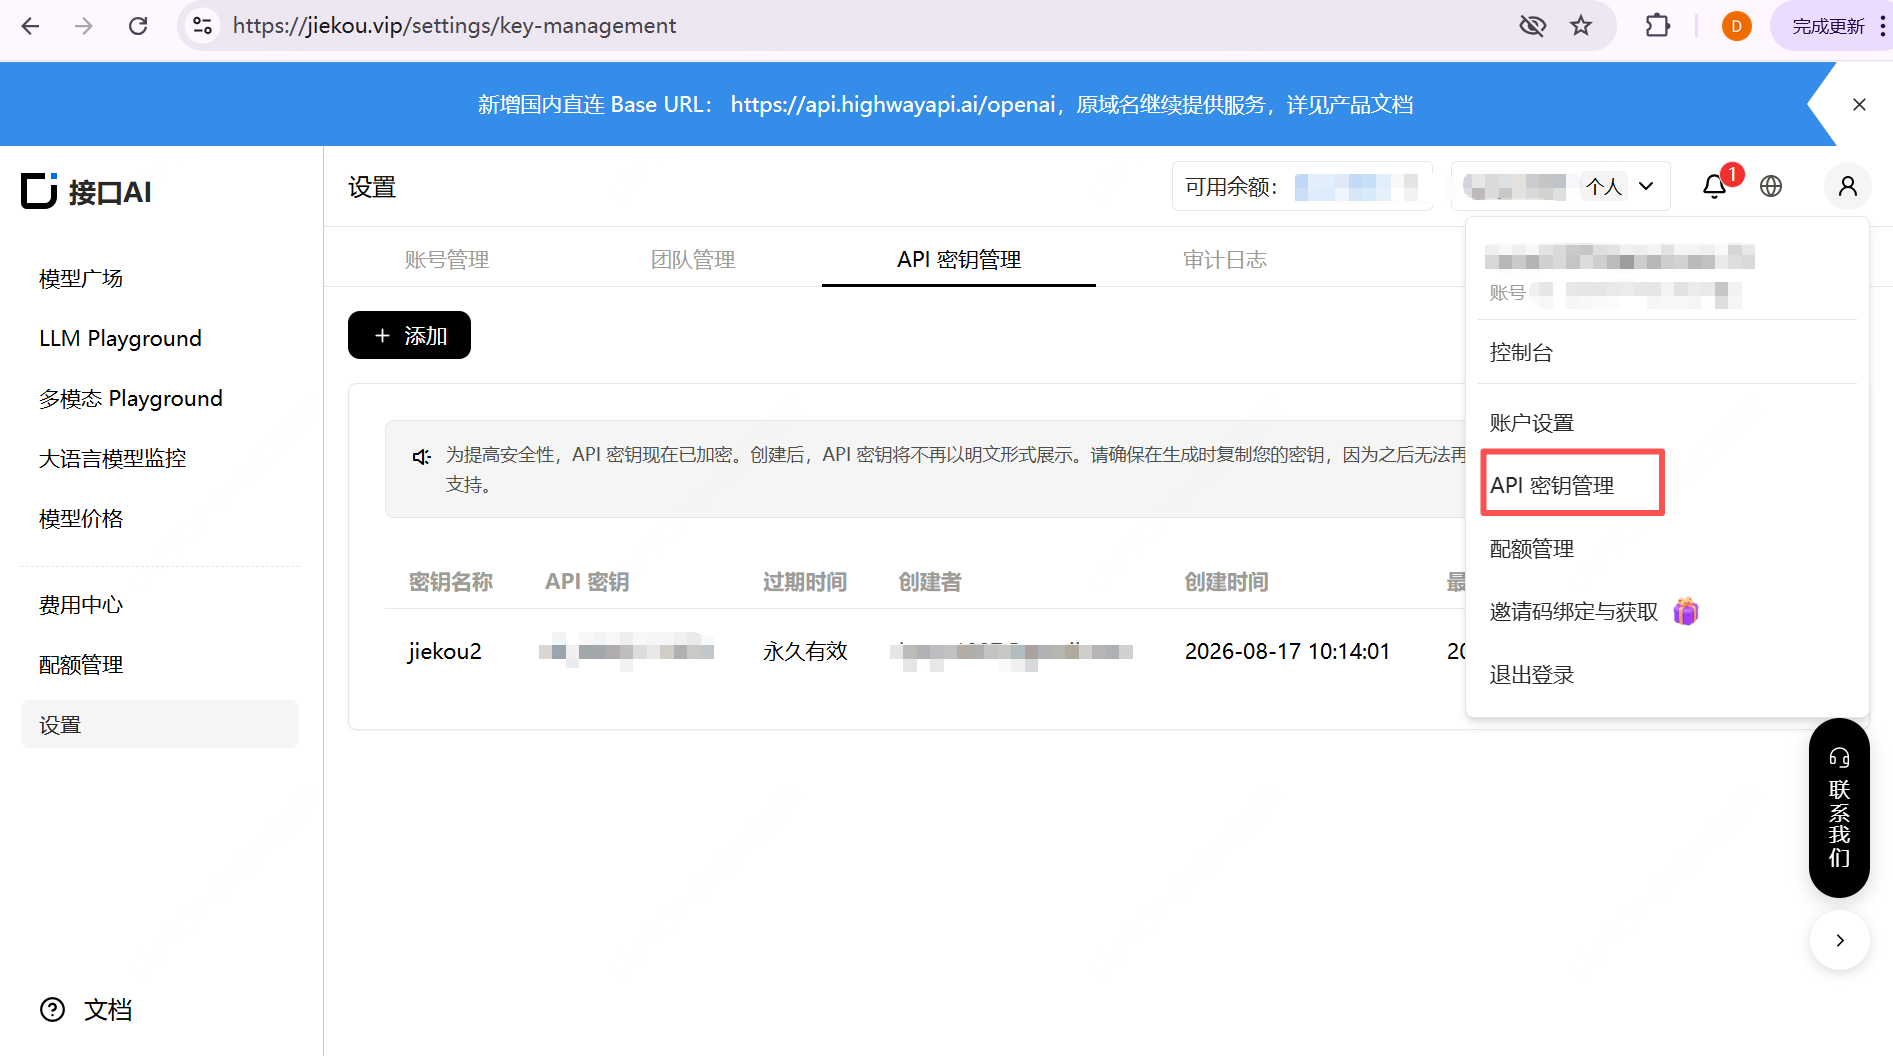The image size is (1893, 1056).
Task: Open the browser profile avatar D
Action: [x=1736, y=26]
